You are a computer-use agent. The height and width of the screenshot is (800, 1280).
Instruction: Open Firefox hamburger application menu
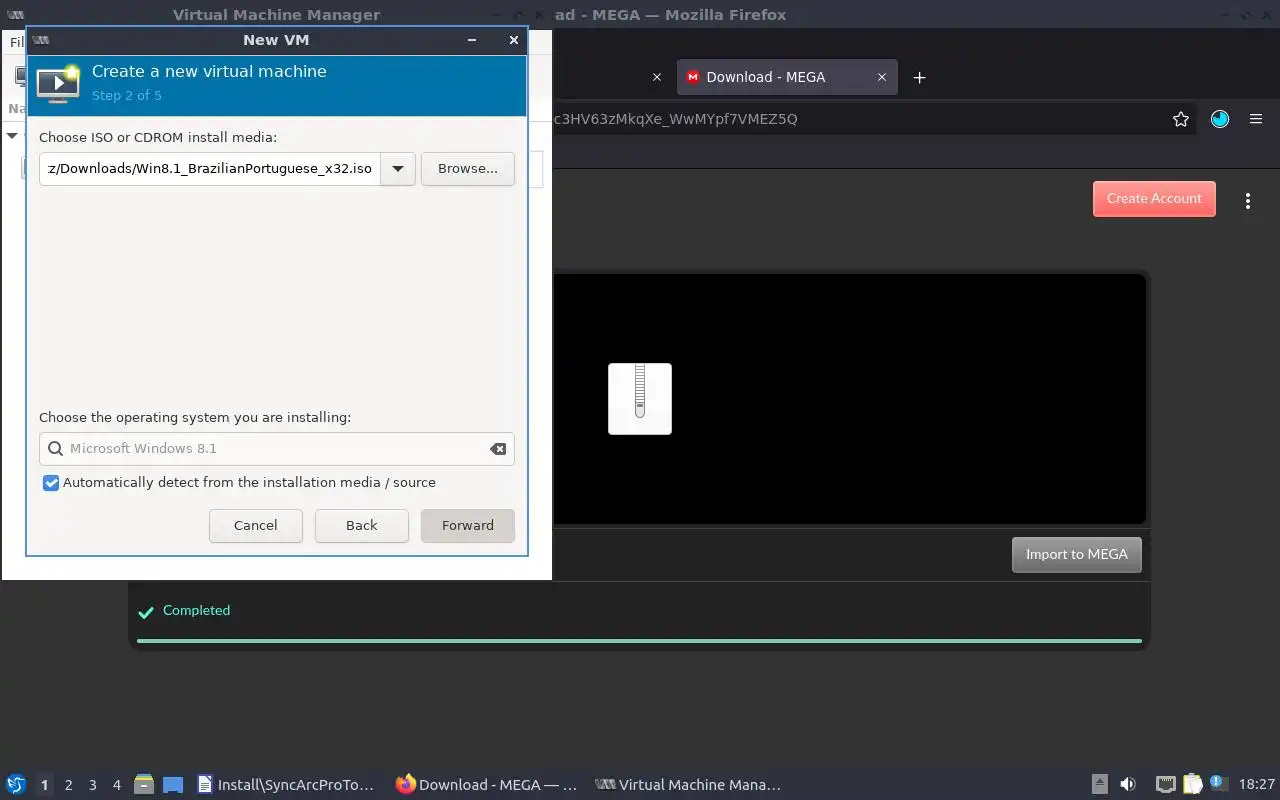(1256, 119)
